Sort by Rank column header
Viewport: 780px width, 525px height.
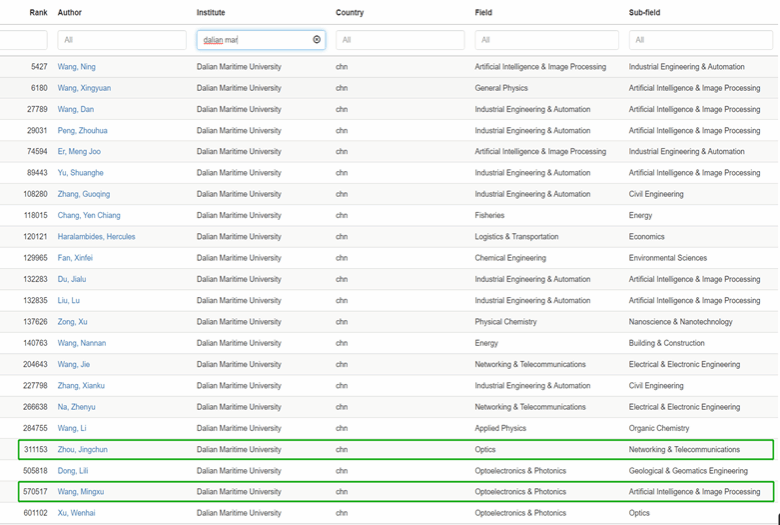[38, 13]
